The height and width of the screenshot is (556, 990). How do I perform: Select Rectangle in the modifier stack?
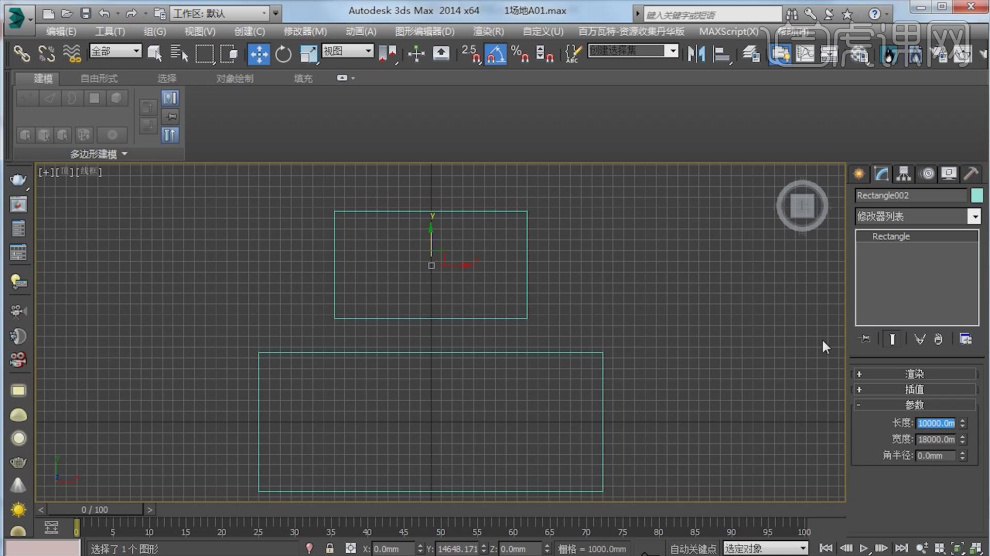[891, 237]
